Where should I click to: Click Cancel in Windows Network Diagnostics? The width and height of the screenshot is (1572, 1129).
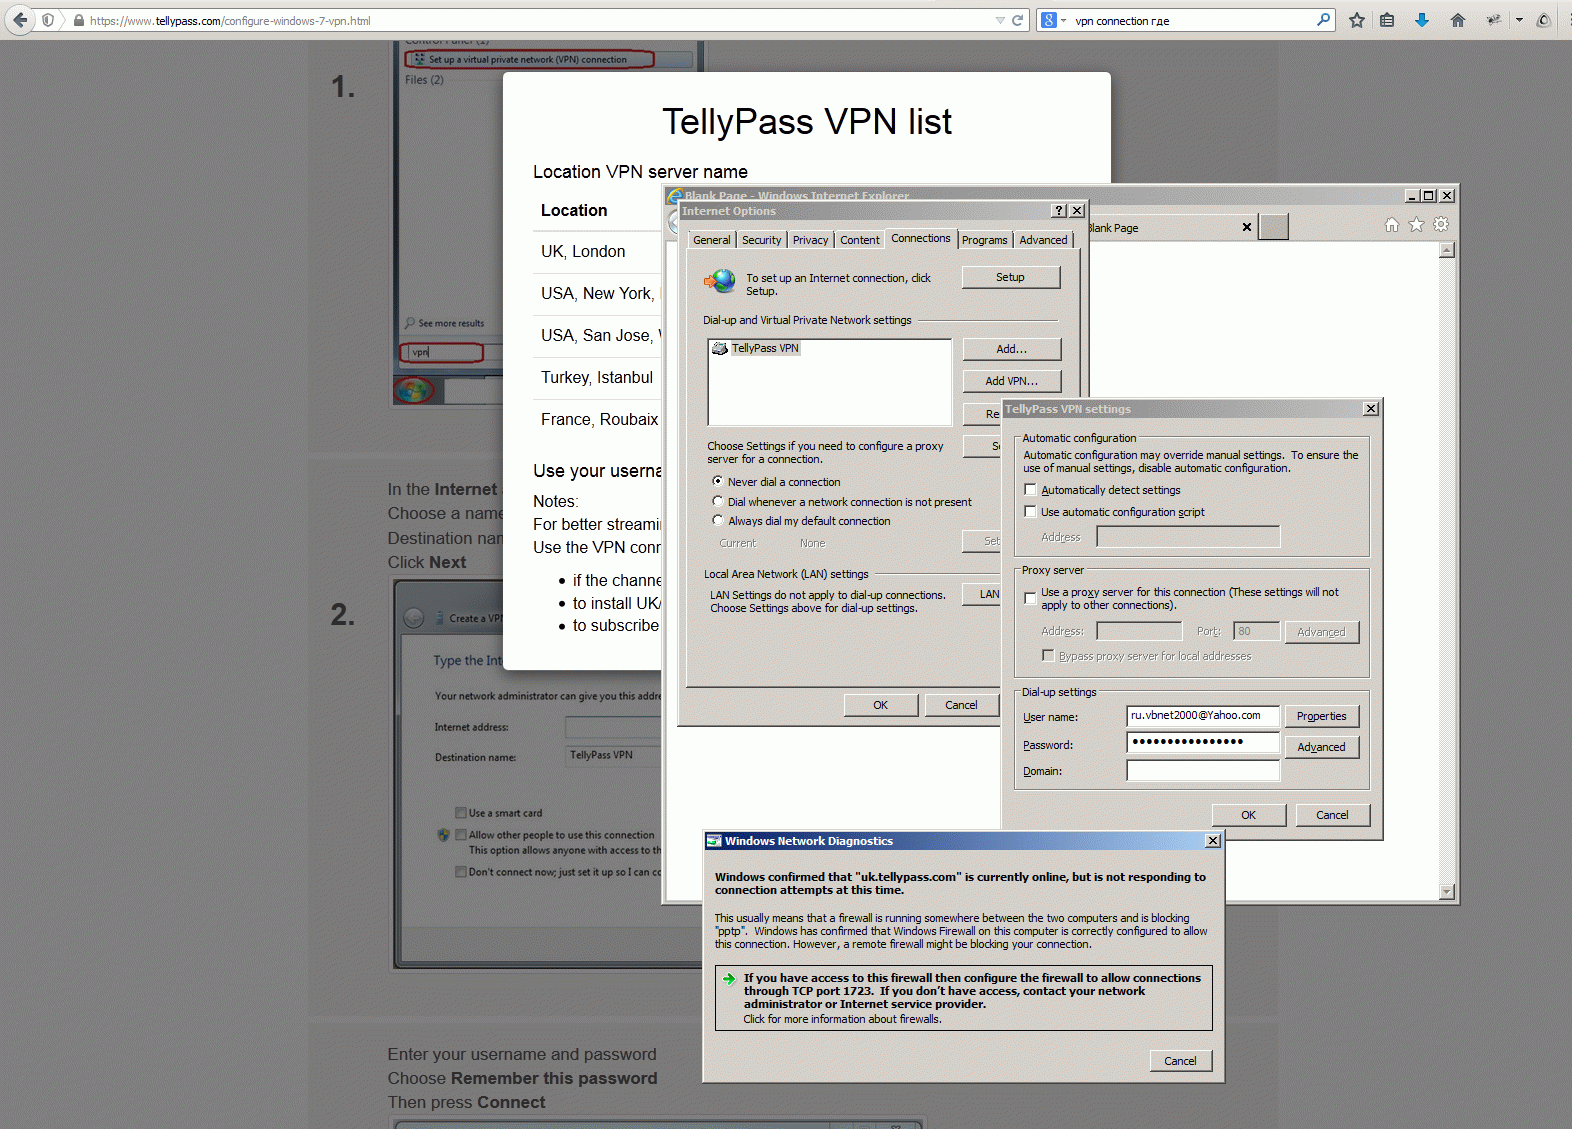tap(1181, 1061)
